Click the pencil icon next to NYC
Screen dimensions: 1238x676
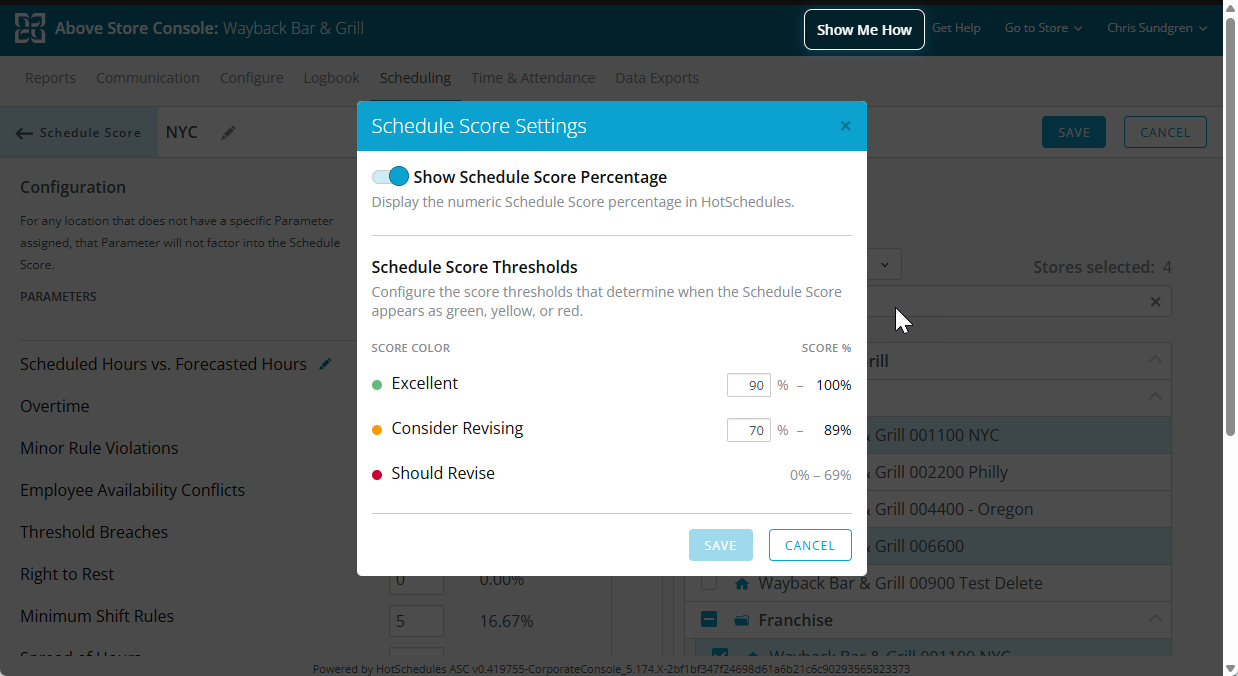pos(228,132)
